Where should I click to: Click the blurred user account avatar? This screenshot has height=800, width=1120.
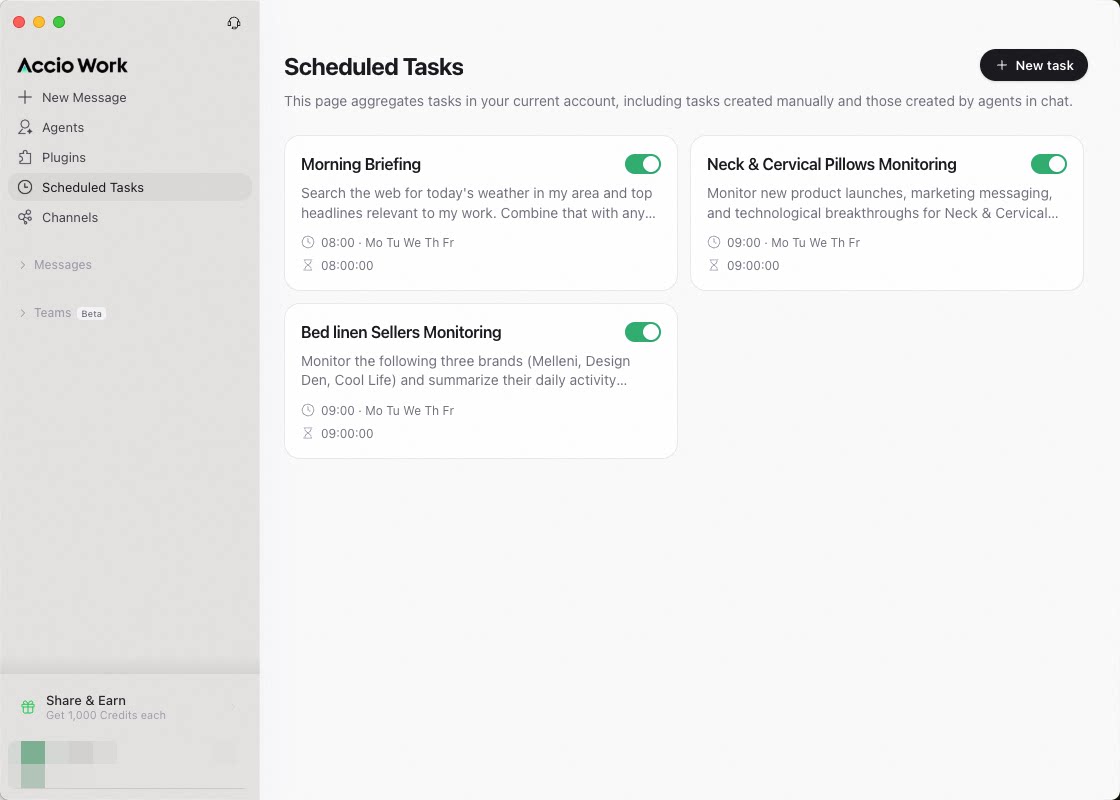[33, 764]
